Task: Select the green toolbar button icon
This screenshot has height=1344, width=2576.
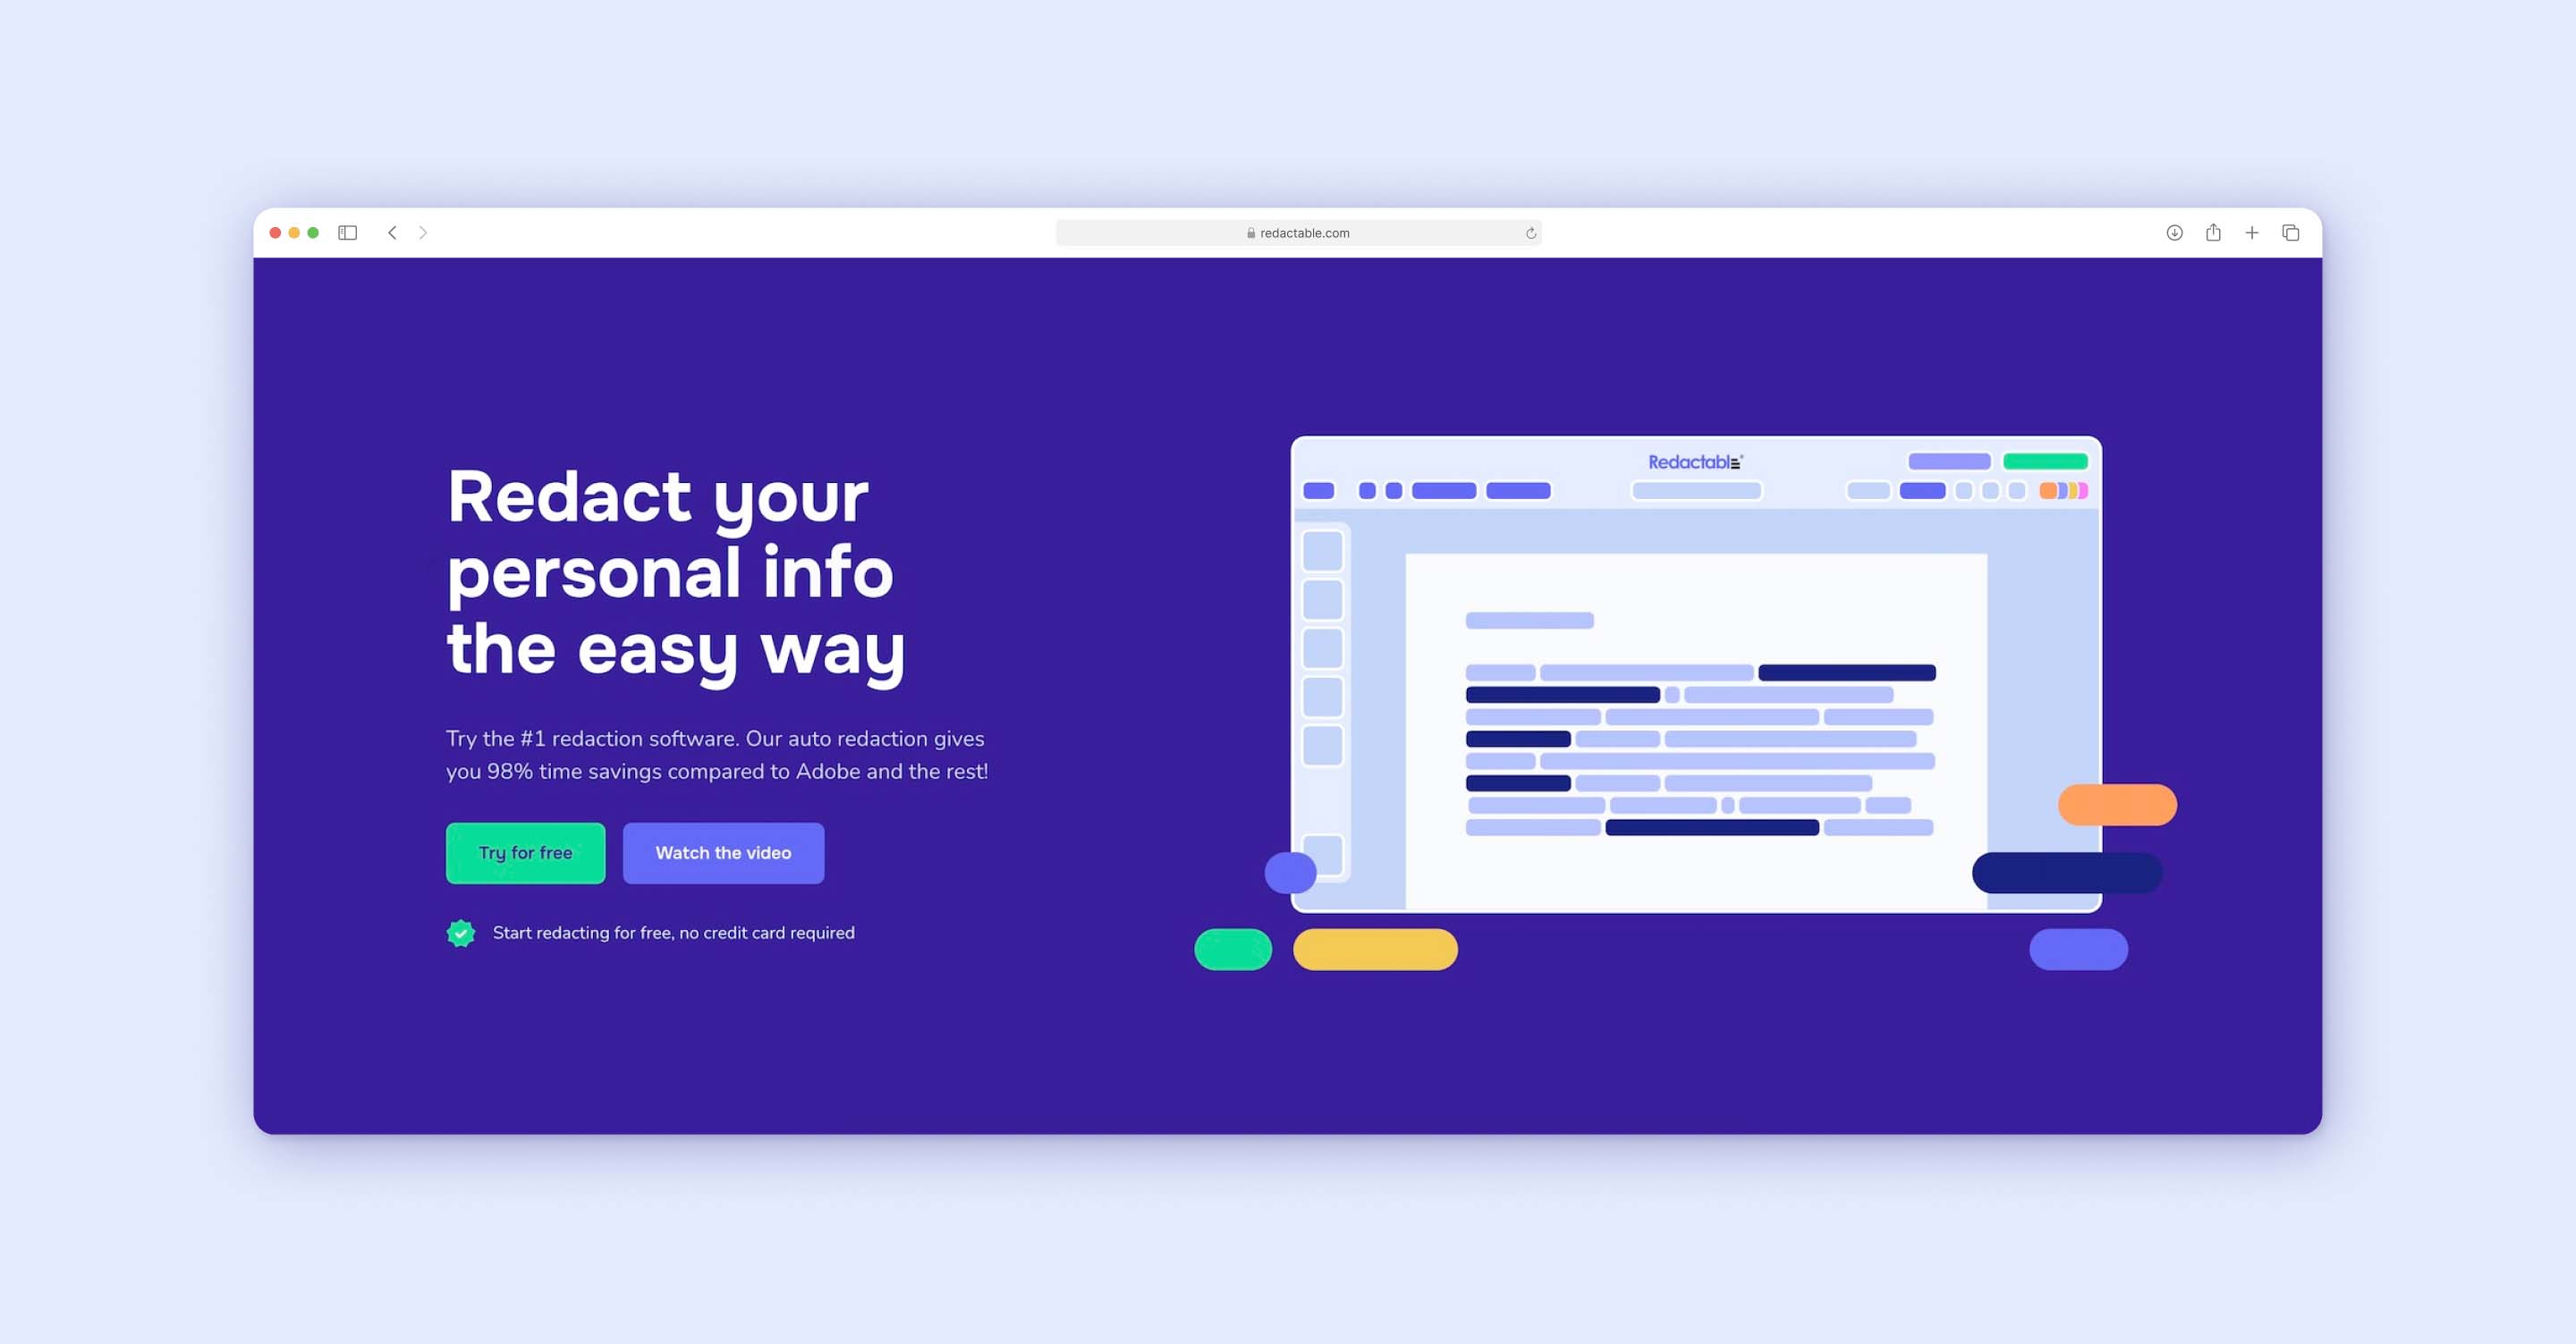Action: coord(2046,460)
